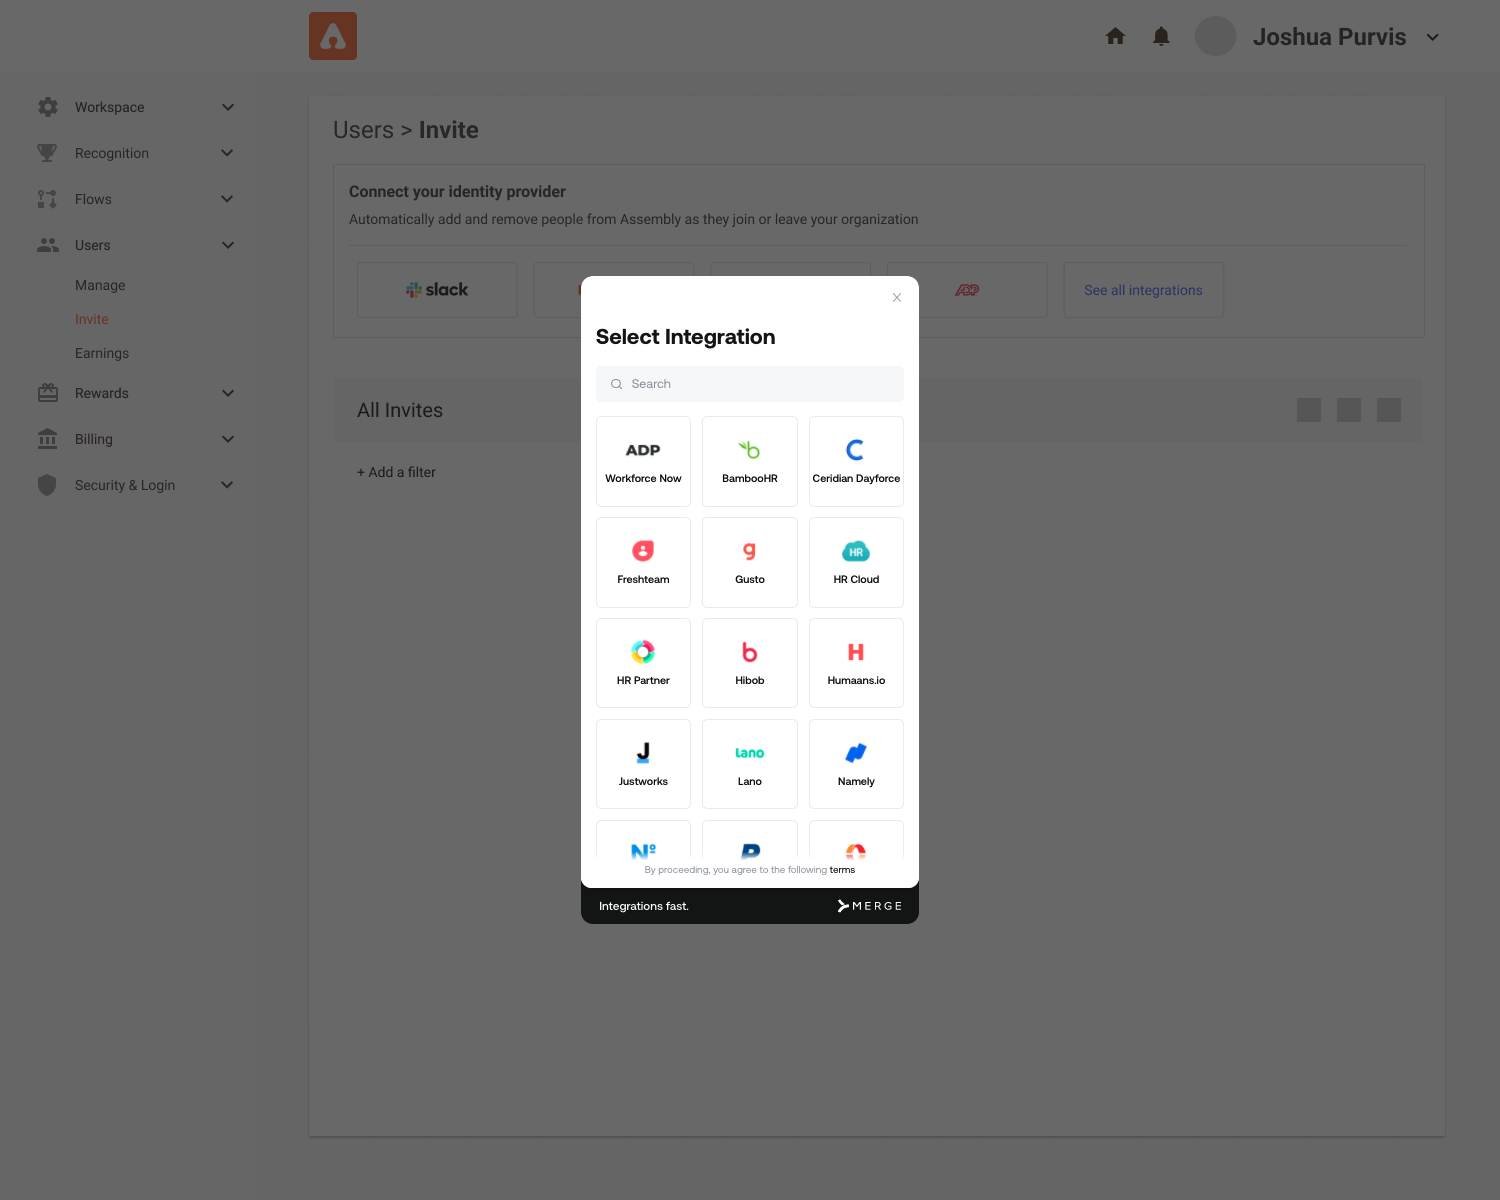Screen dimensions: 1500x1200
Task: Choose the HR Partner integration
Action: click(x=643, y=663)
